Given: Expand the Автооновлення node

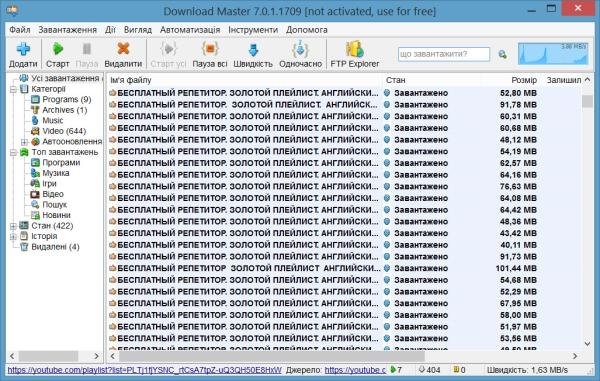Looking at the screenshot, I should pos(24,142).
